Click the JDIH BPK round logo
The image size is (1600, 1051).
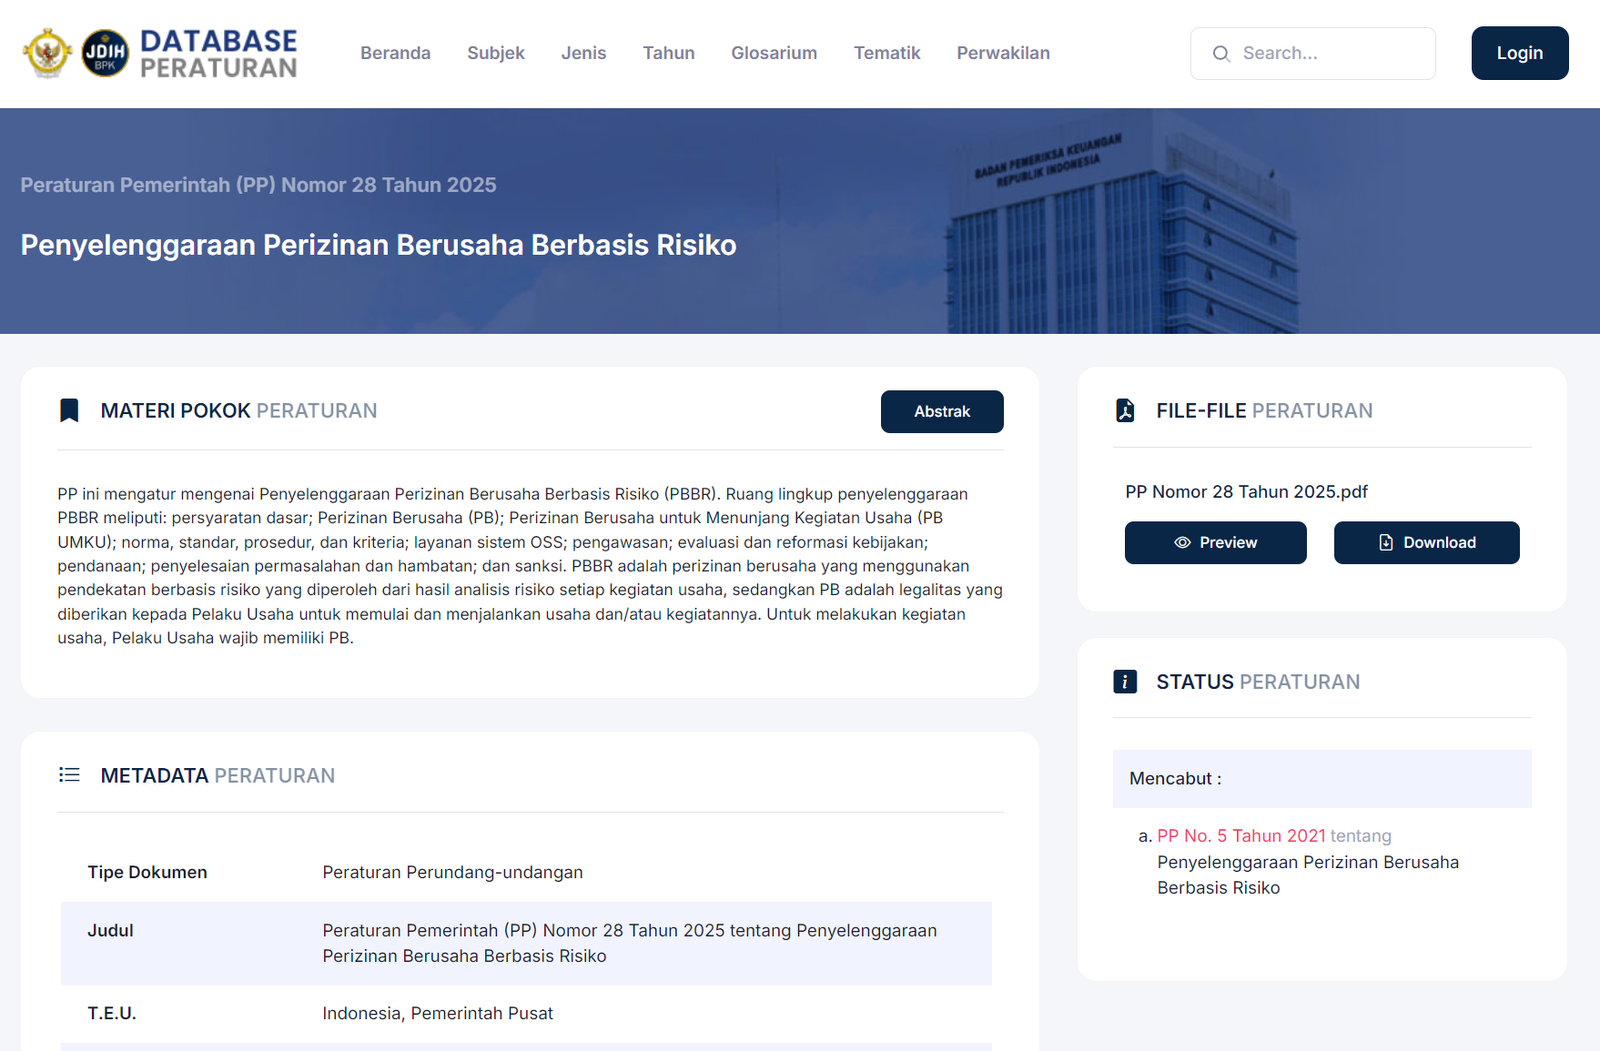(105, 53)
